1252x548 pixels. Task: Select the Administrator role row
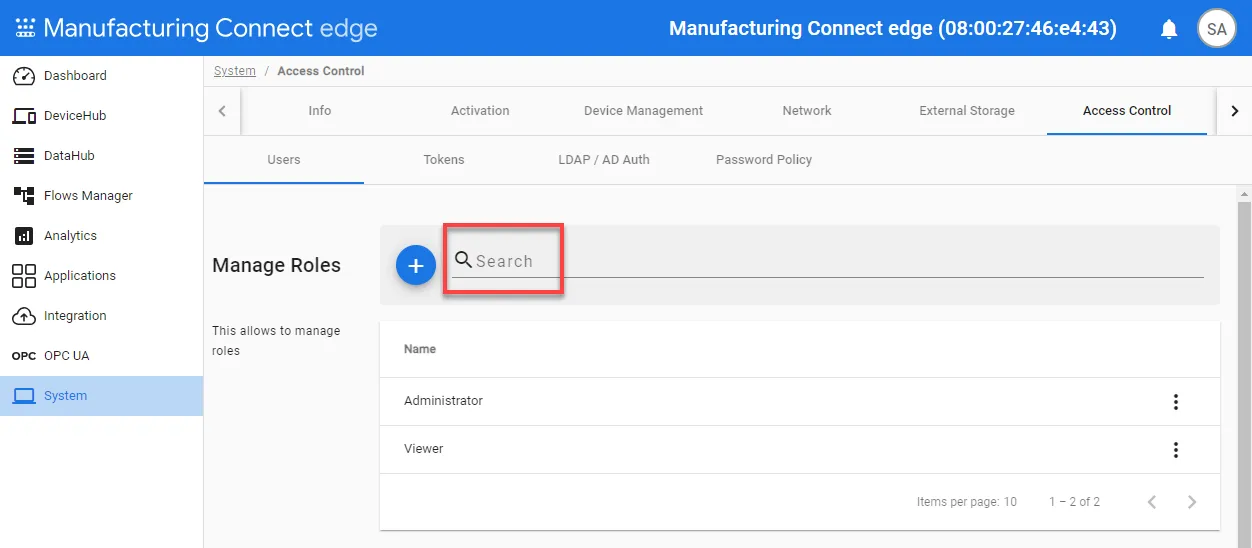[x=800, y=402]
